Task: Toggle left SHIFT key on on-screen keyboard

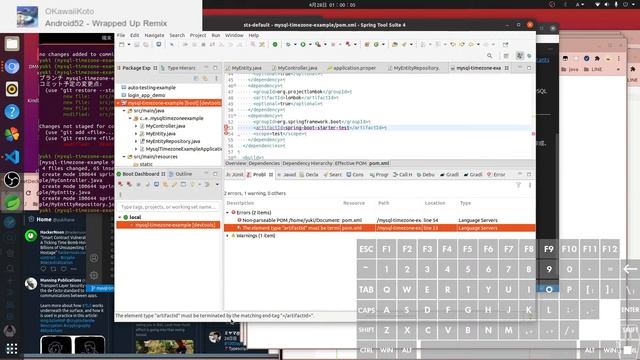Action: [x=366, y=330]
